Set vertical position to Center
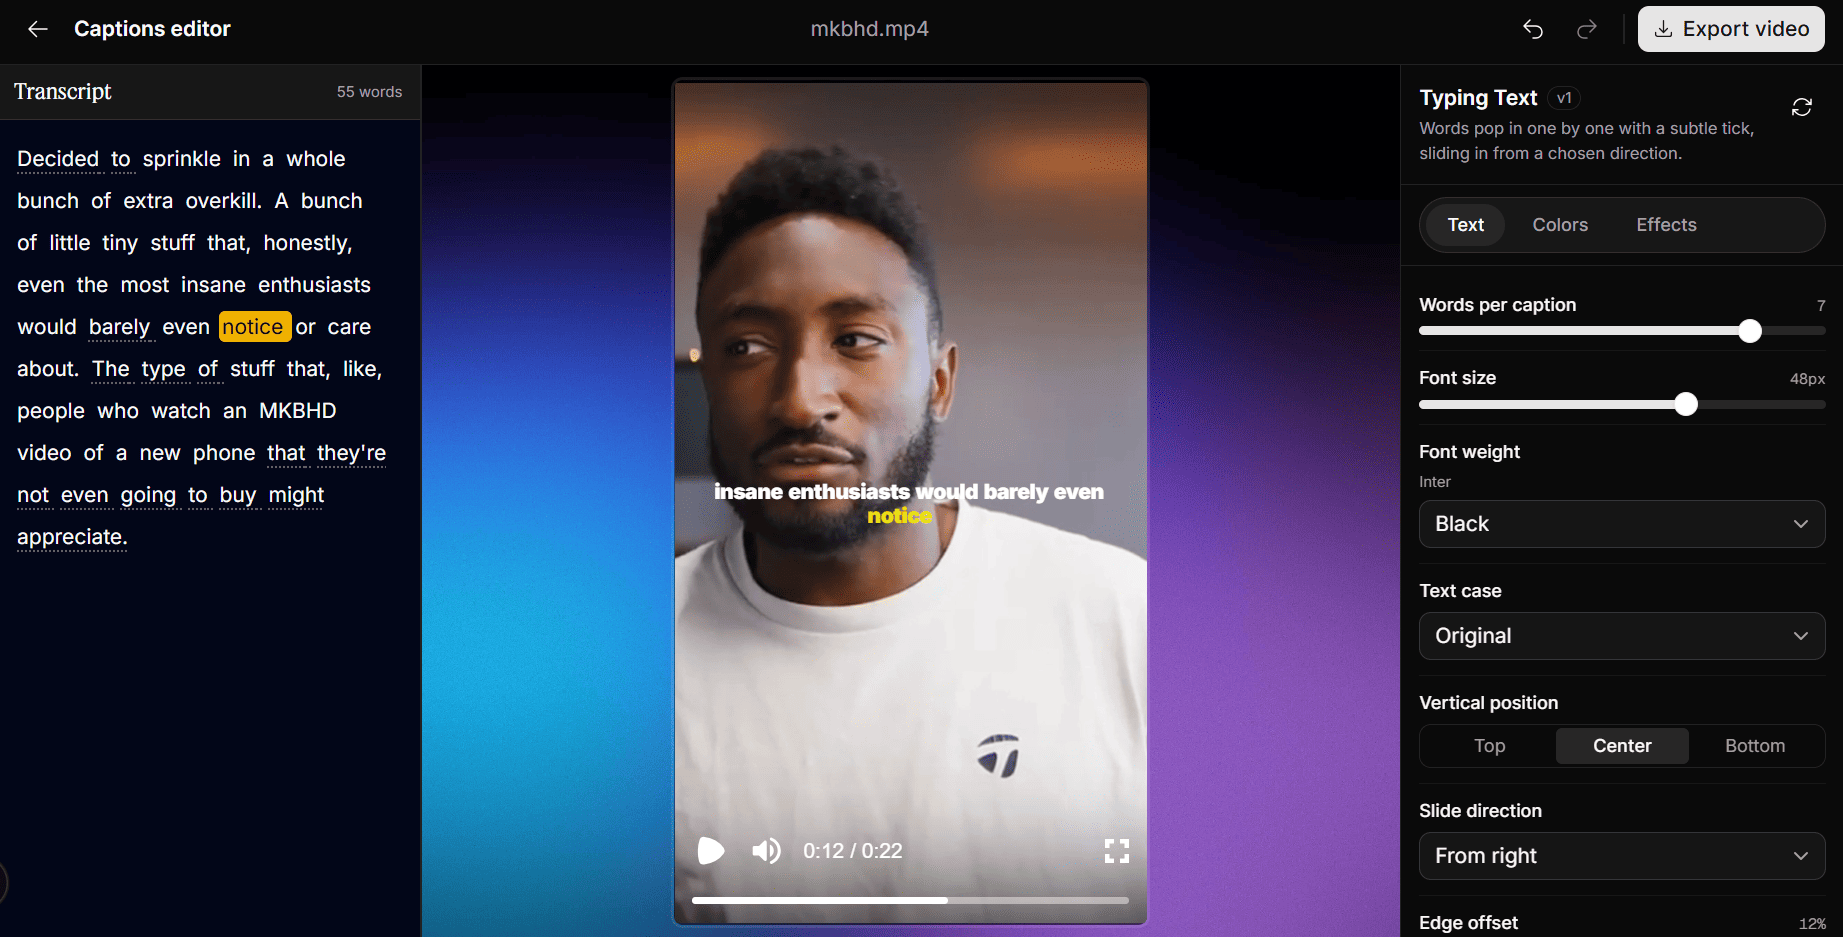This screenshot has height=937, width=1843. [1622, 746]
